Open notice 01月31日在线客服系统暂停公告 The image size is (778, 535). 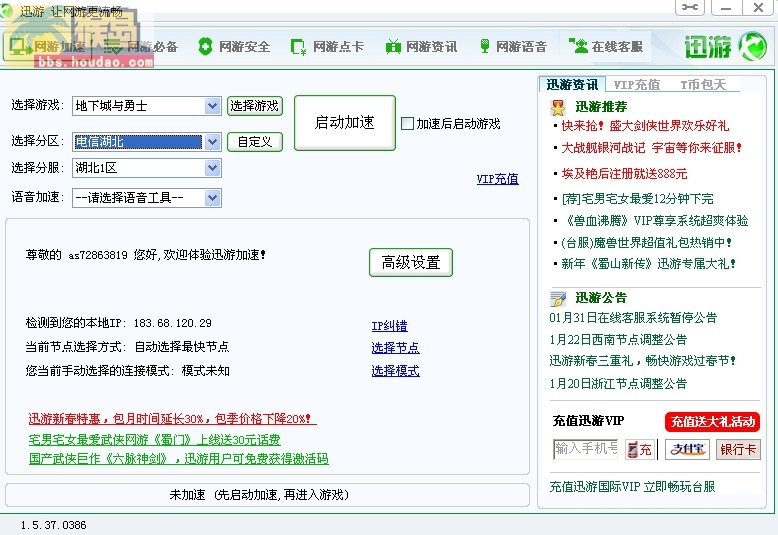[x=633, y=318]
